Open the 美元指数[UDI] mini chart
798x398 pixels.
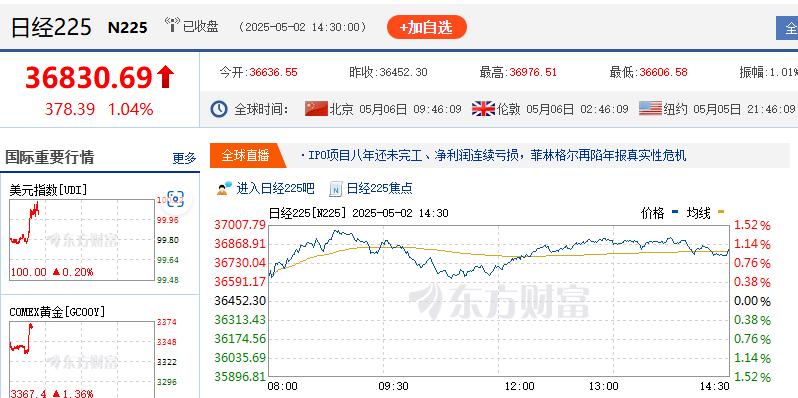tap(81, 240)
